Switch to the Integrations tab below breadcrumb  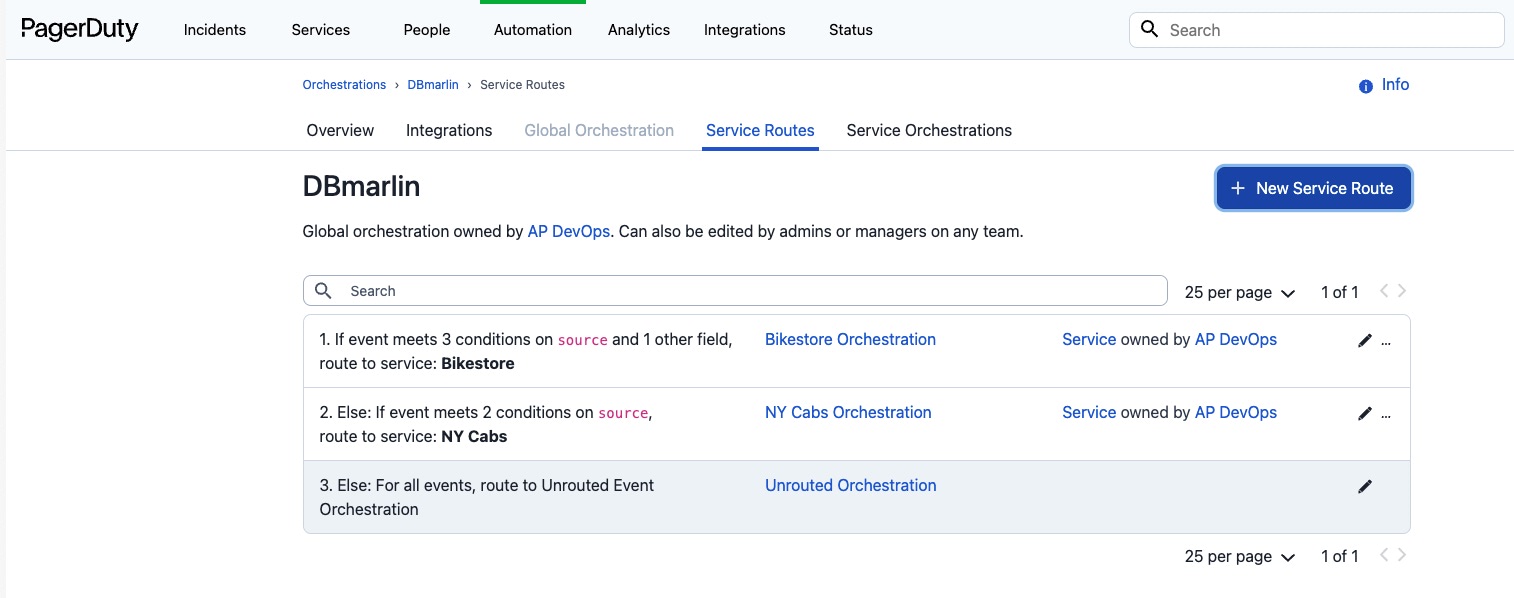point(449,130)
